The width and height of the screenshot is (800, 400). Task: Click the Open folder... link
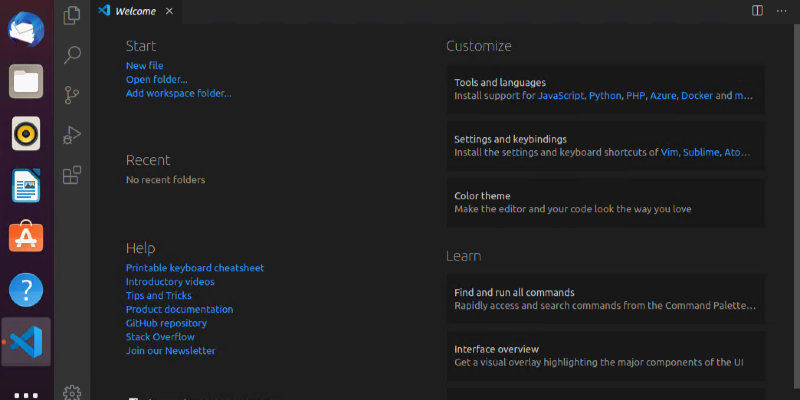156,80
